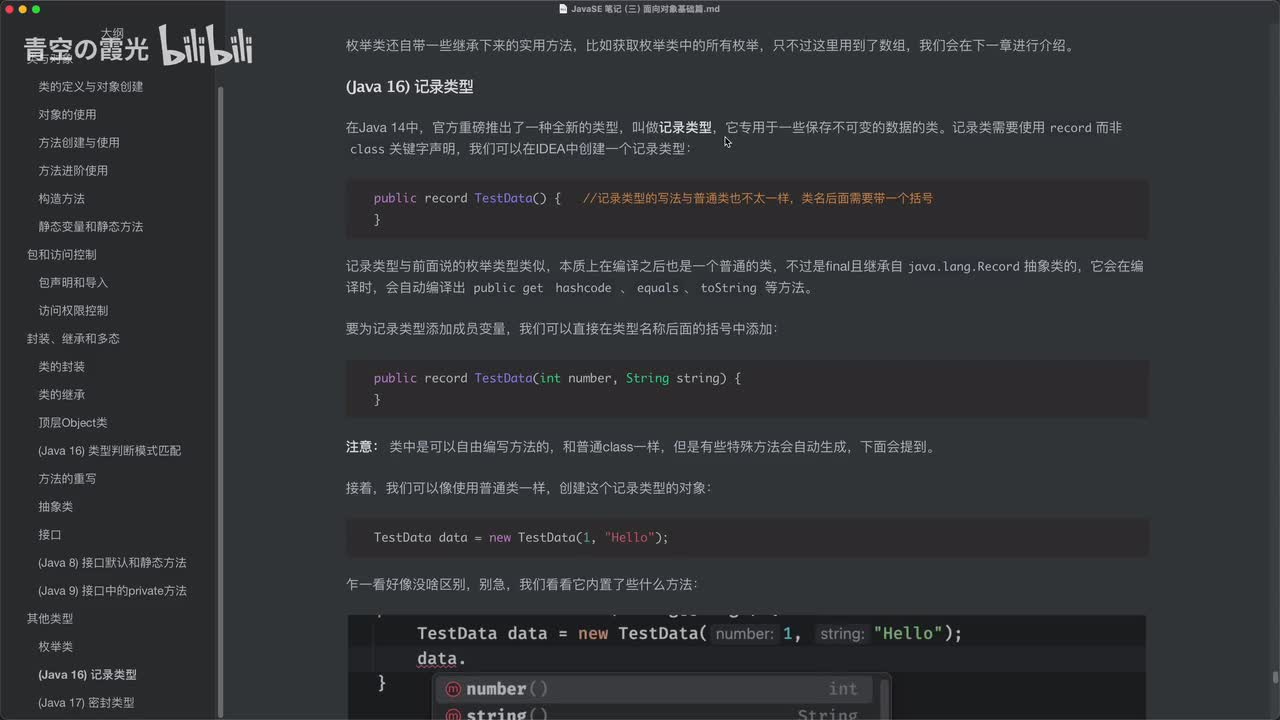Click the red close window button

(x=8, y=9)
